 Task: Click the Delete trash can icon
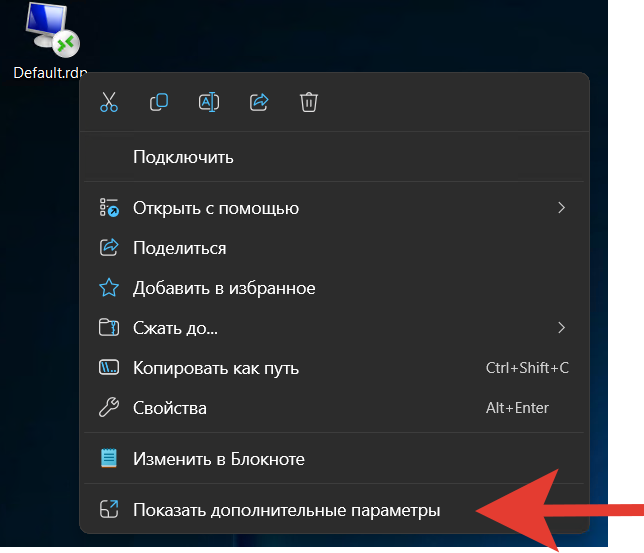click(309, 102)
